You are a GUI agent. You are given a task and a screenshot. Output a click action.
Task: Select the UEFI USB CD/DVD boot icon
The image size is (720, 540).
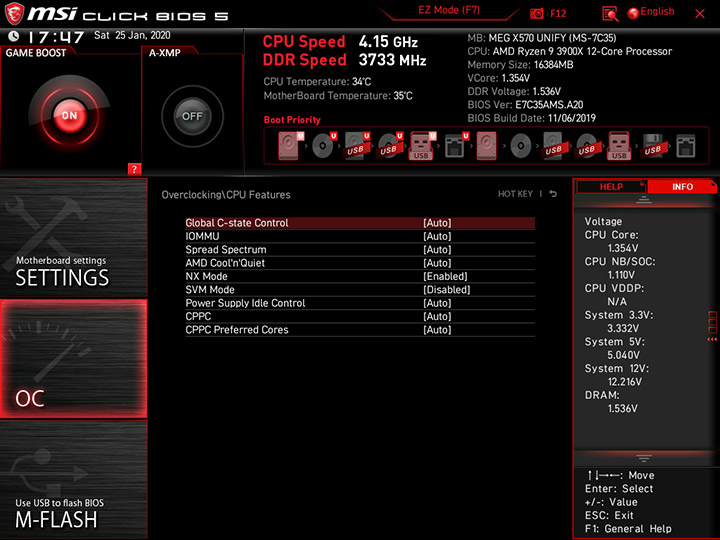[390, 146]
